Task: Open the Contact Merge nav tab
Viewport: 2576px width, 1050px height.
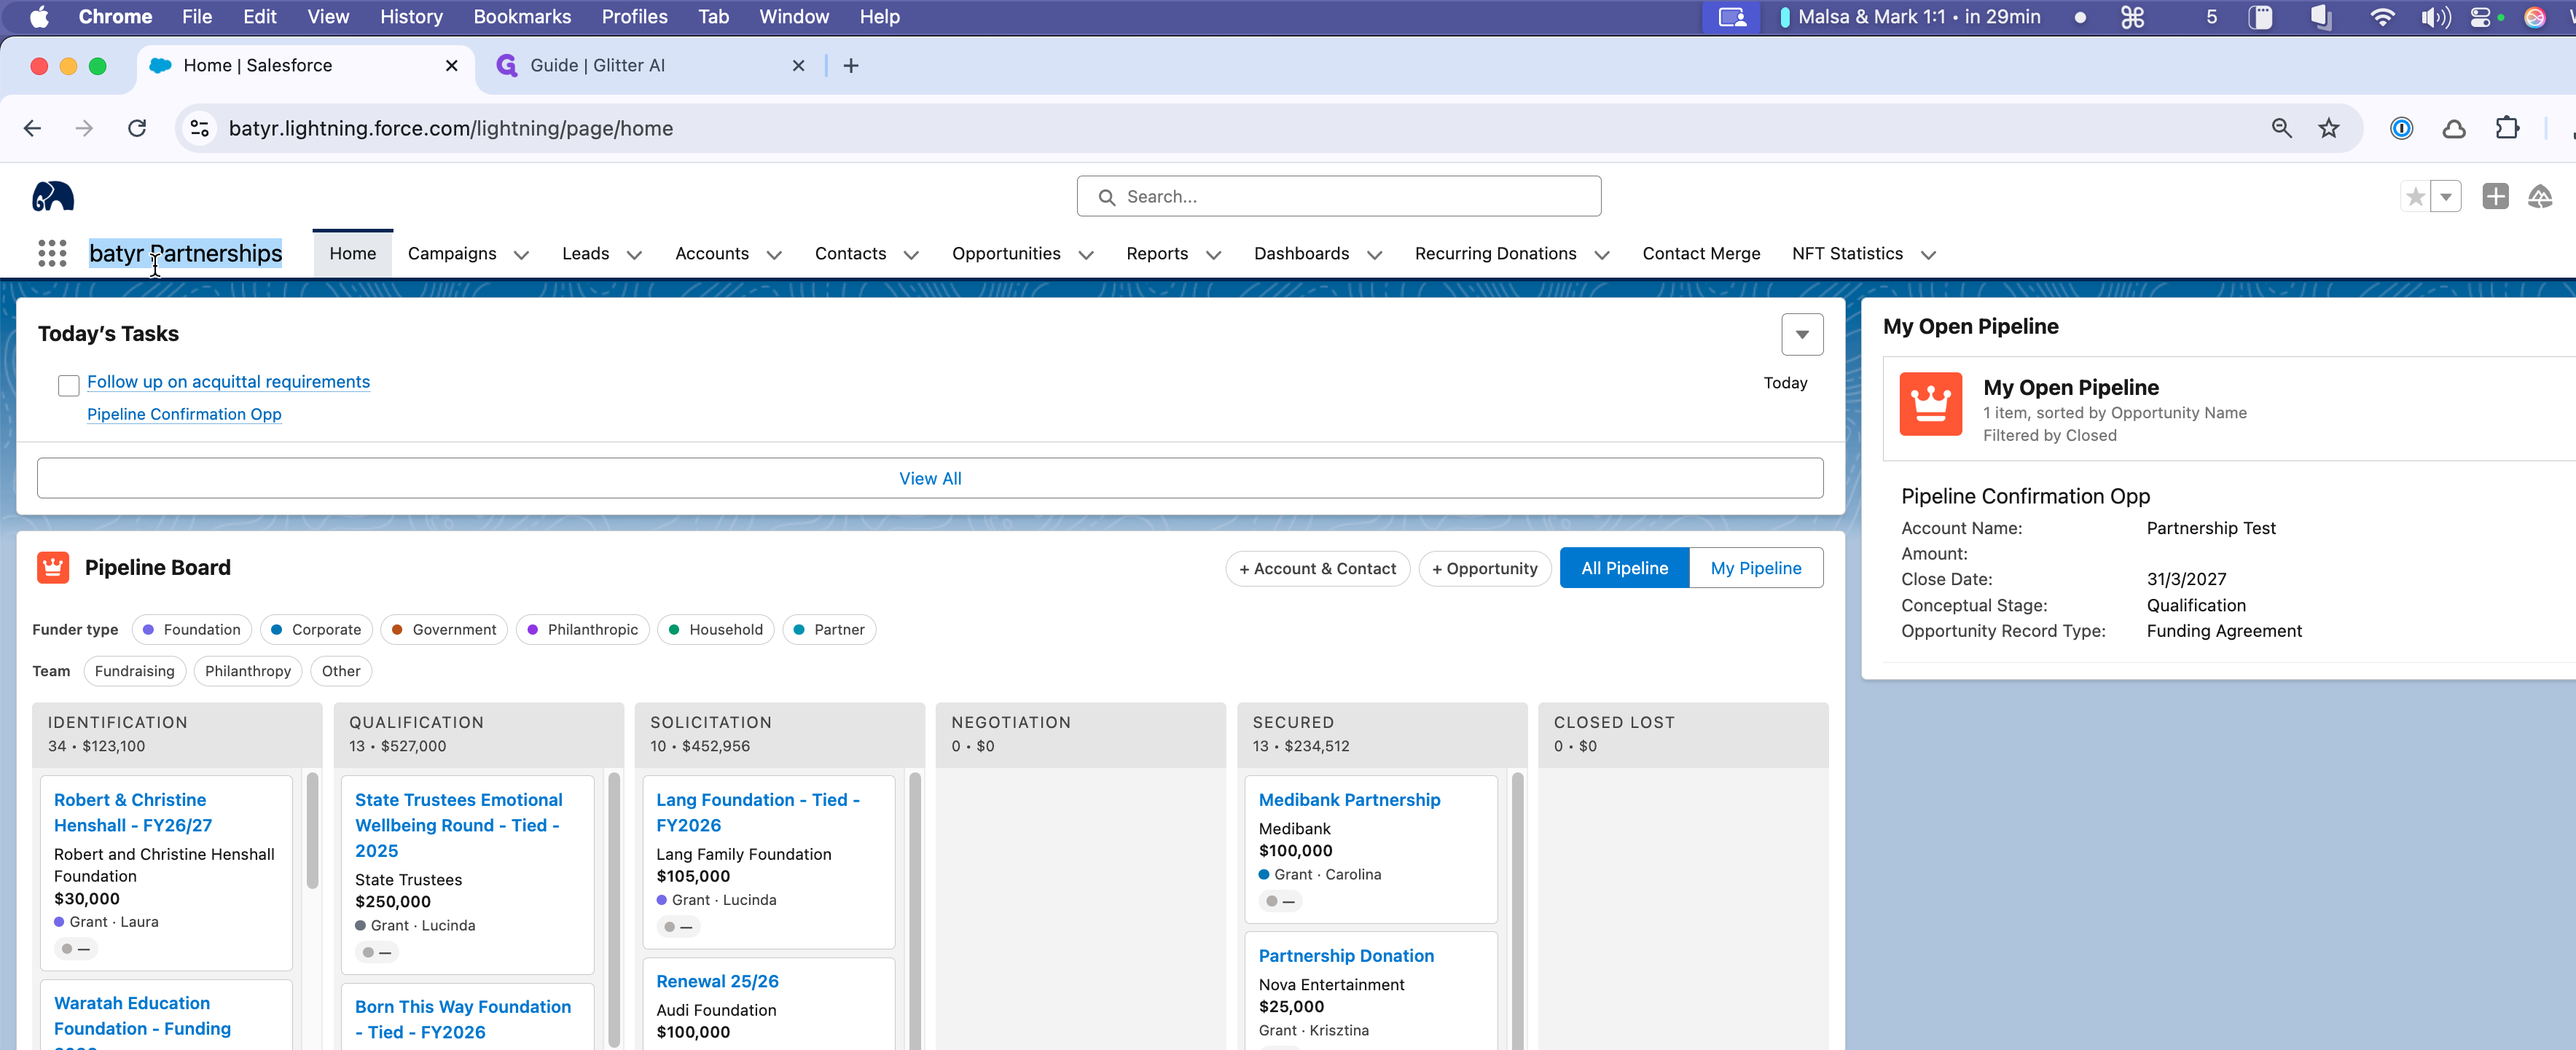Action: pyautogui.click(x=1701, y=254)
